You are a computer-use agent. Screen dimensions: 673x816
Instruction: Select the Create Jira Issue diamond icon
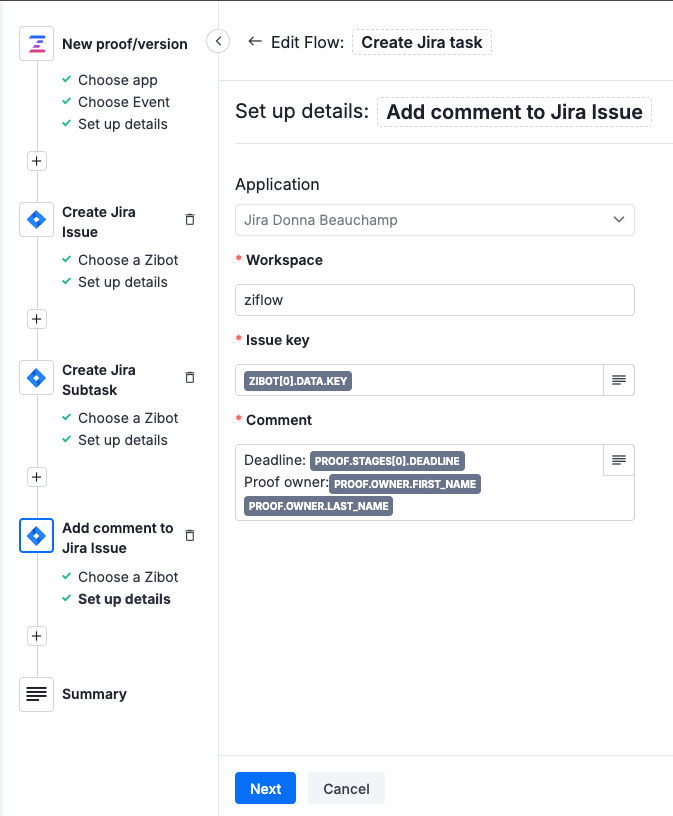[x=36, y=221]
